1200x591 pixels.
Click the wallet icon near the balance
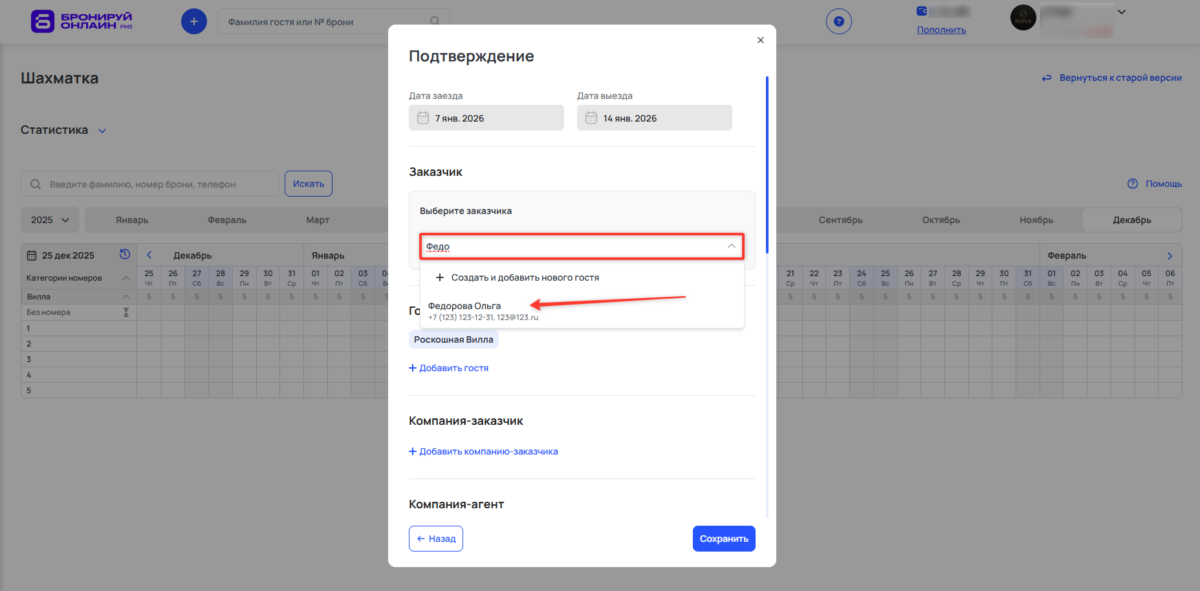(922, 11)
